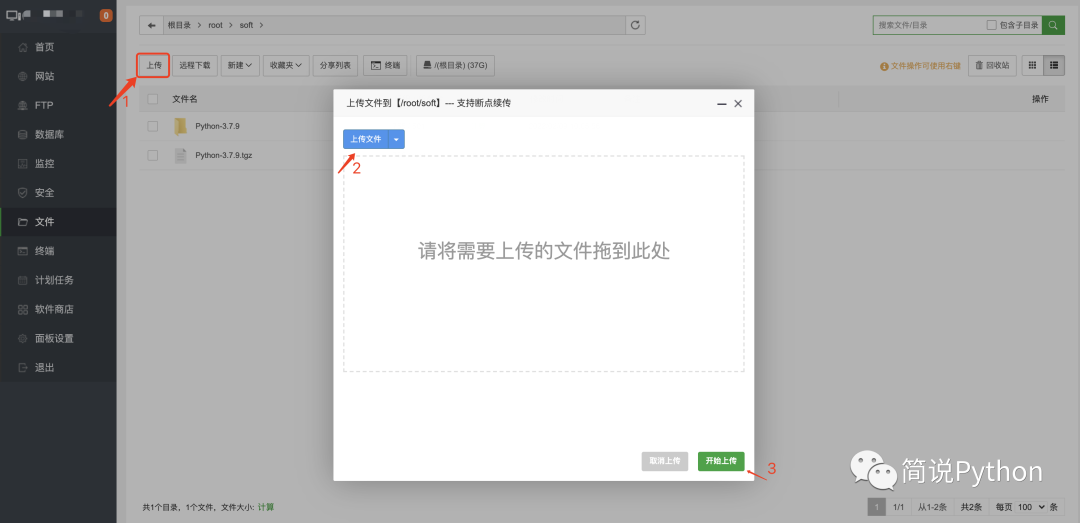Open the FTP sidebar item
The width and height of the screenshot is (1080, 523).
tap(58, 105)
